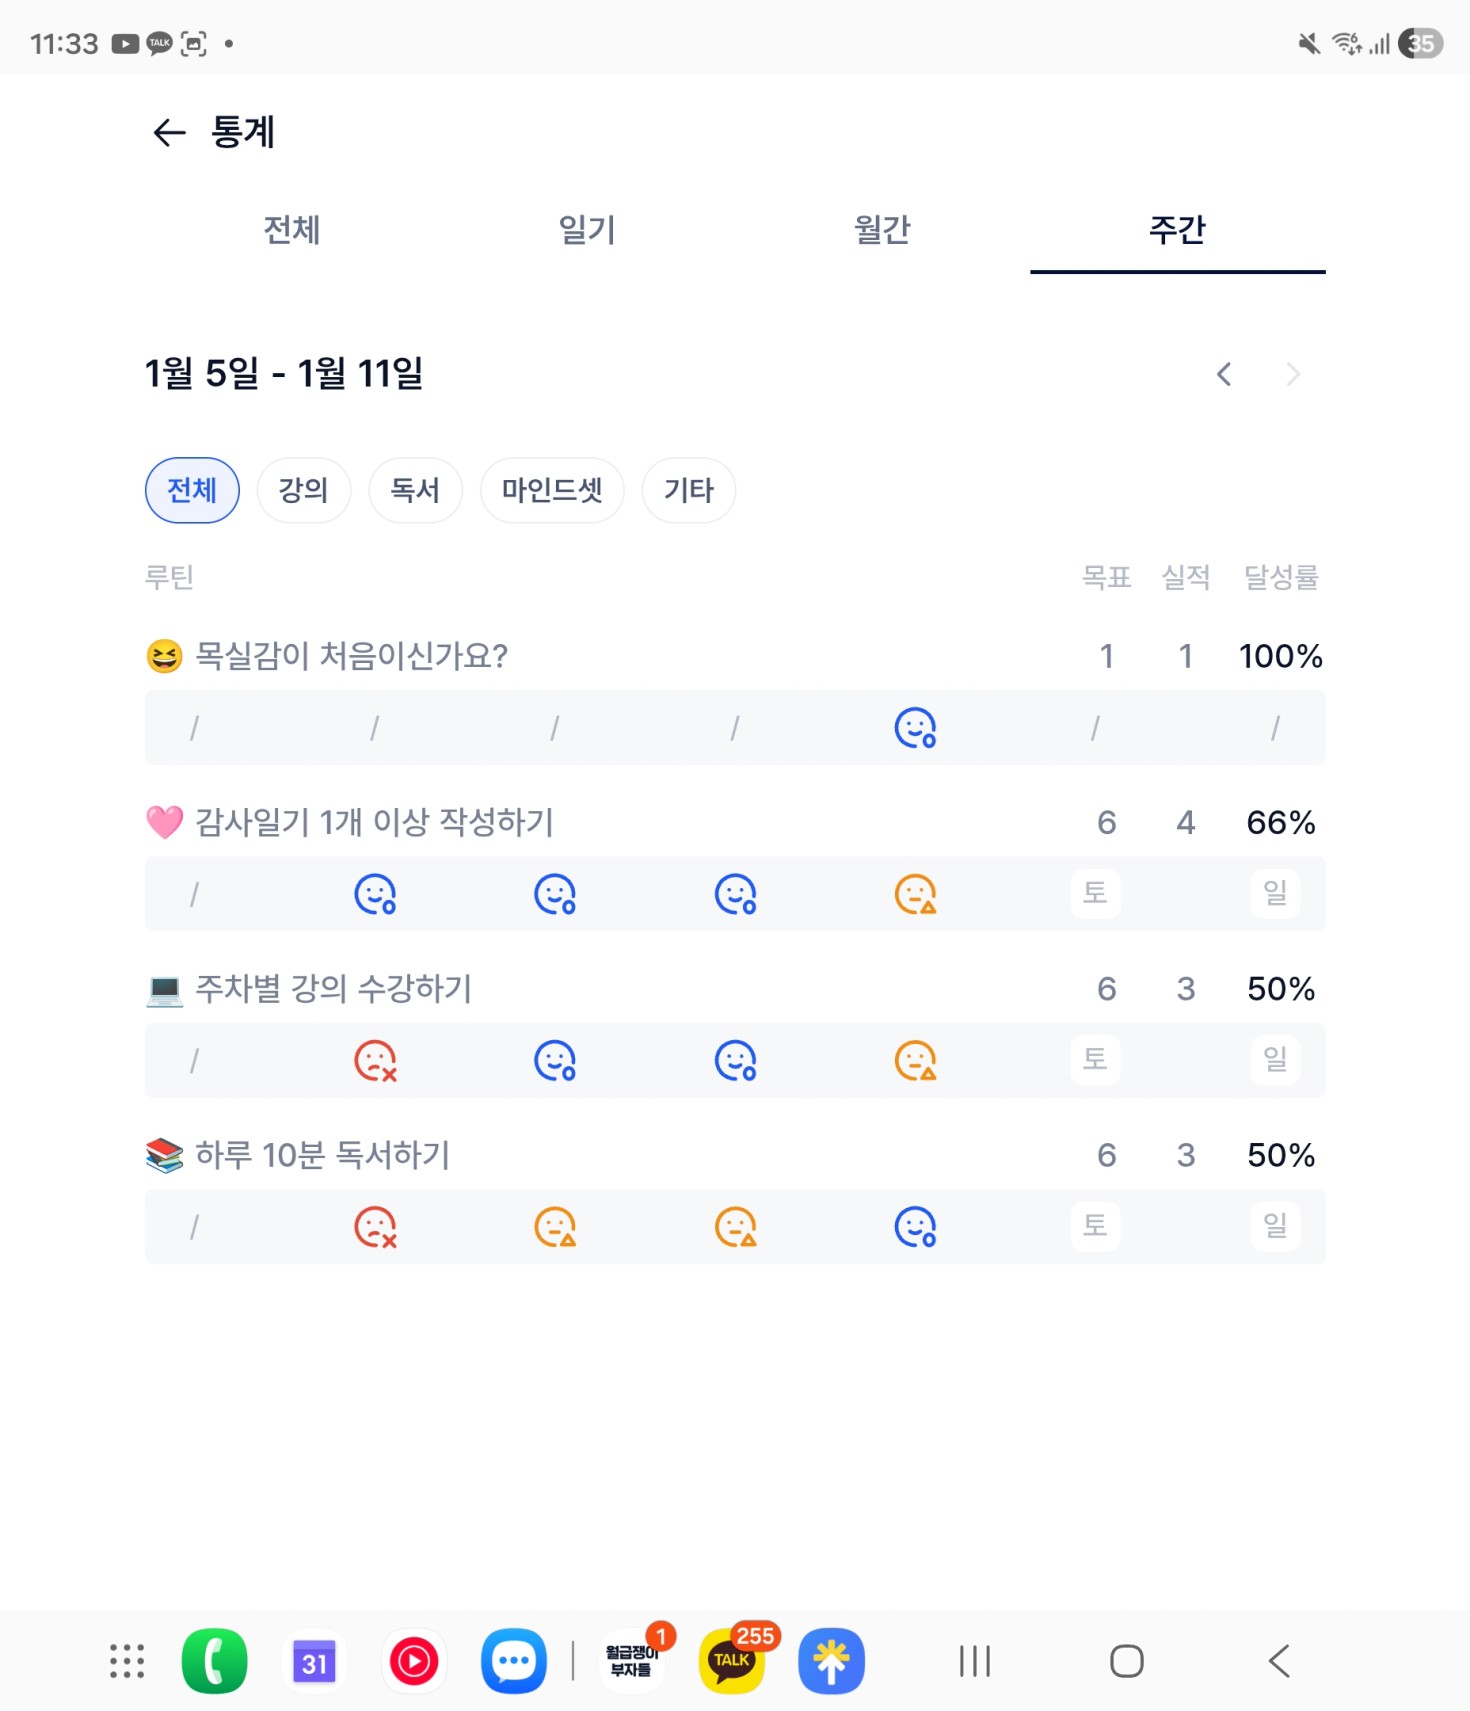The width and height of the screenshot is (1470, 1711).
Task: Open KakaoTalk from the dock
Action: point(732,1661)
